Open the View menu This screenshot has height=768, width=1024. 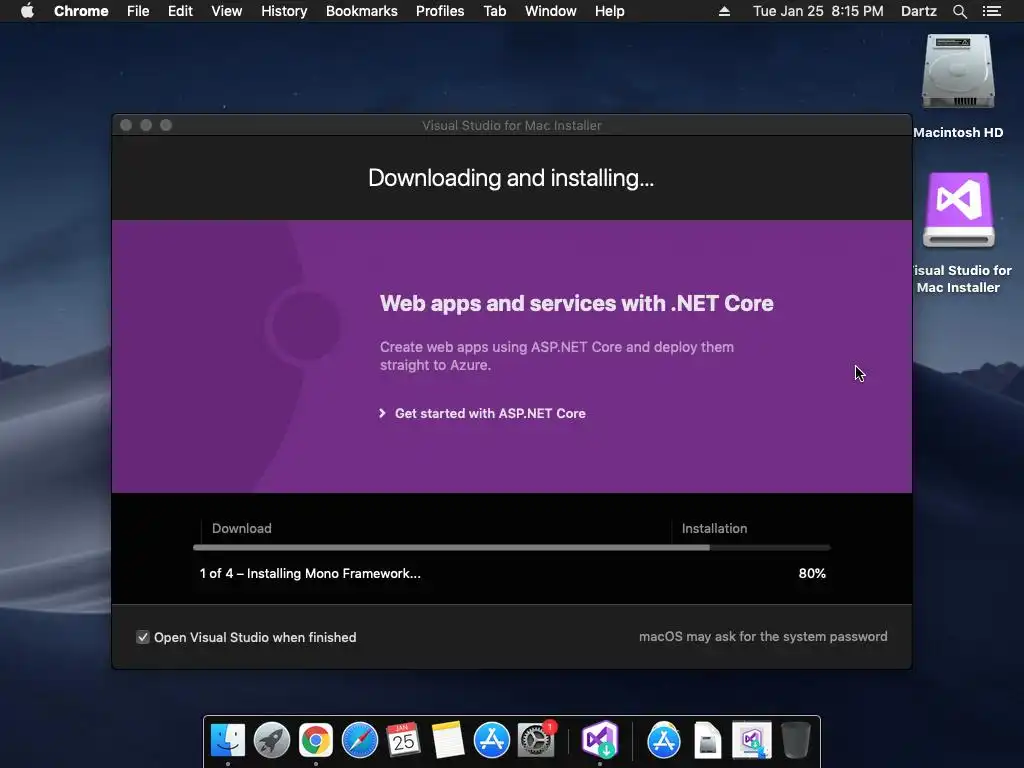coord(227,11)
